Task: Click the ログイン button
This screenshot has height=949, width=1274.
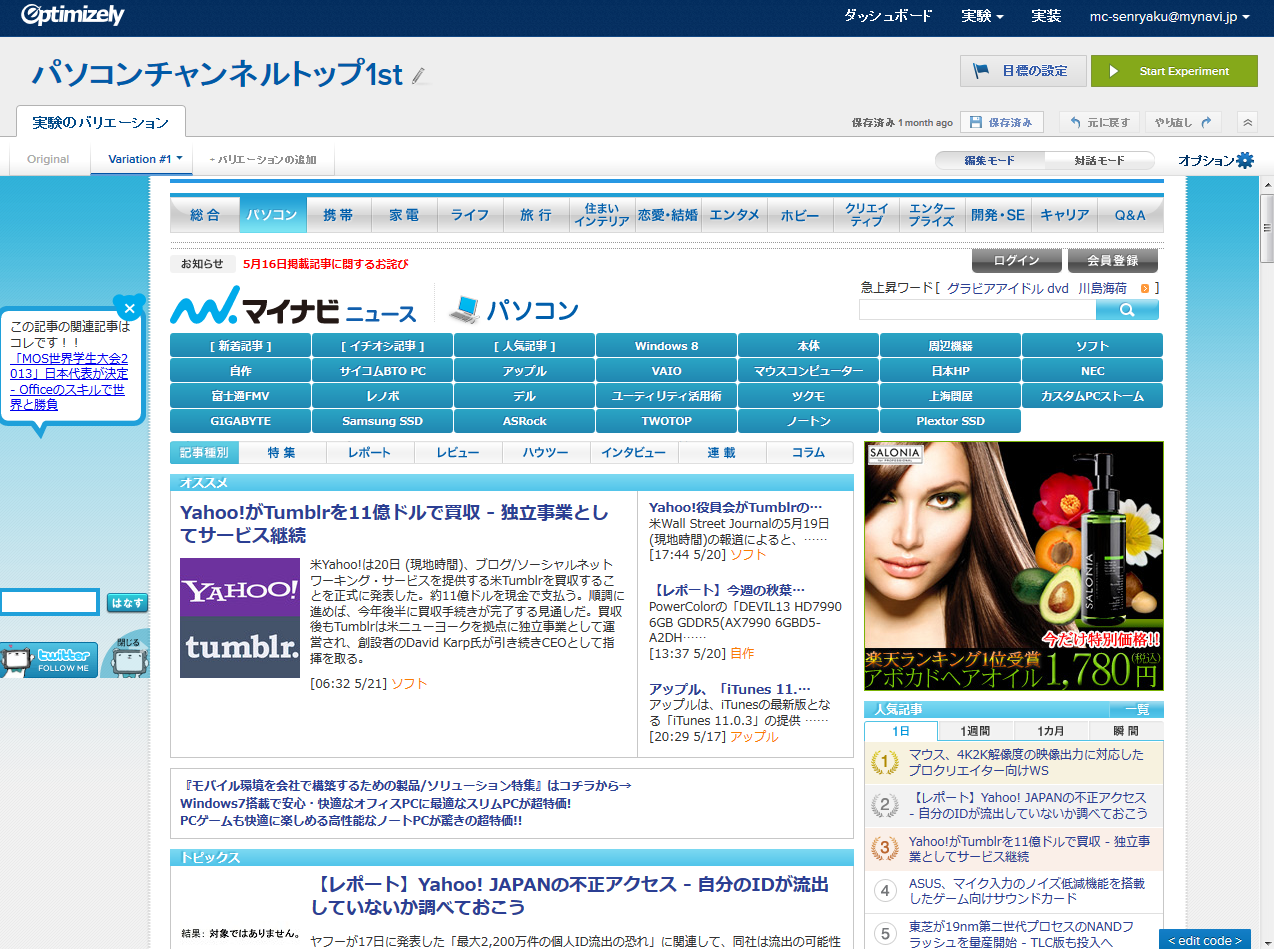Action: pos(1017,260)
